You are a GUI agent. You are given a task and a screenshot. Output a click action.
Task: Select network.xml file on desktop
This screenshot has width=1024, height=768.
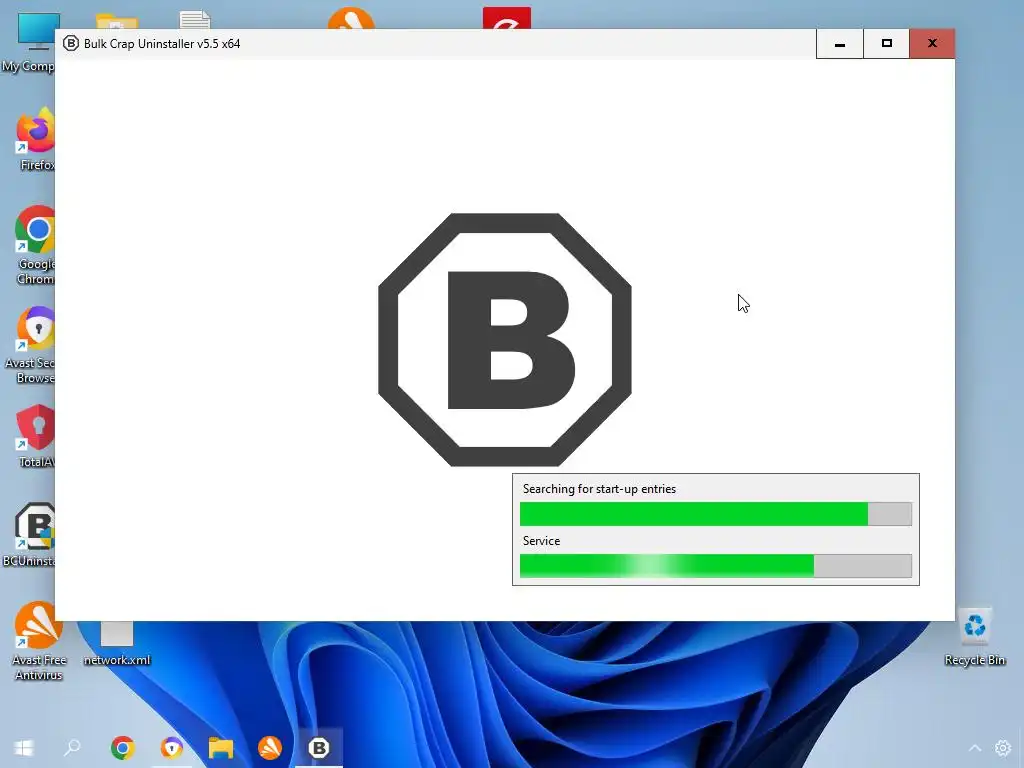[117, 643]
